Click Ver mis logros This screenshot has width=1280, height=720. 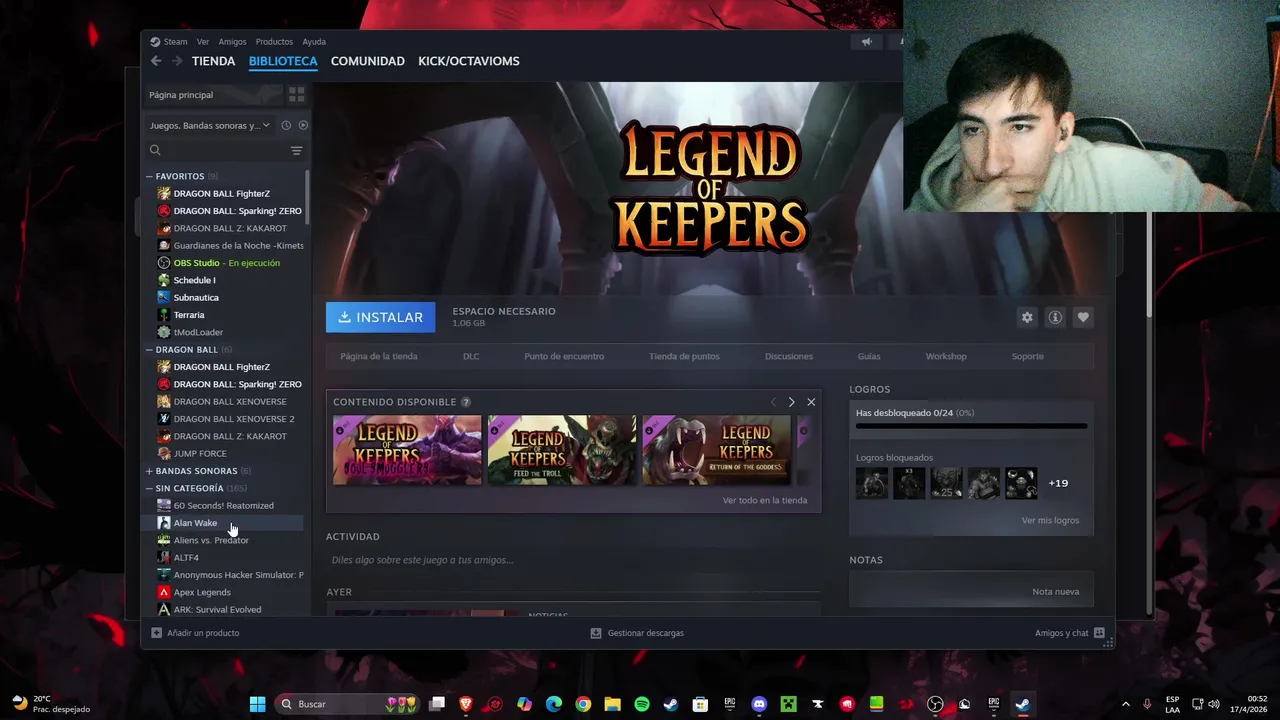click(x=1050, y=520)
